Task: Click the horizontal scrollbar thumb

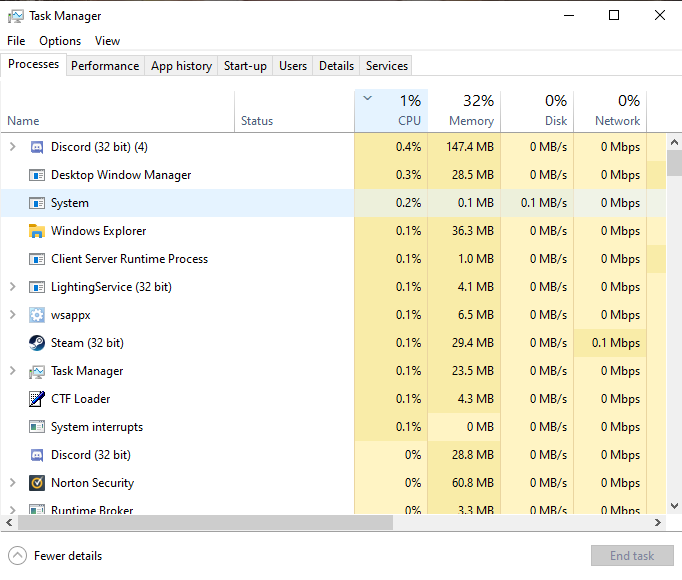Action: click(x=205, y=522)
